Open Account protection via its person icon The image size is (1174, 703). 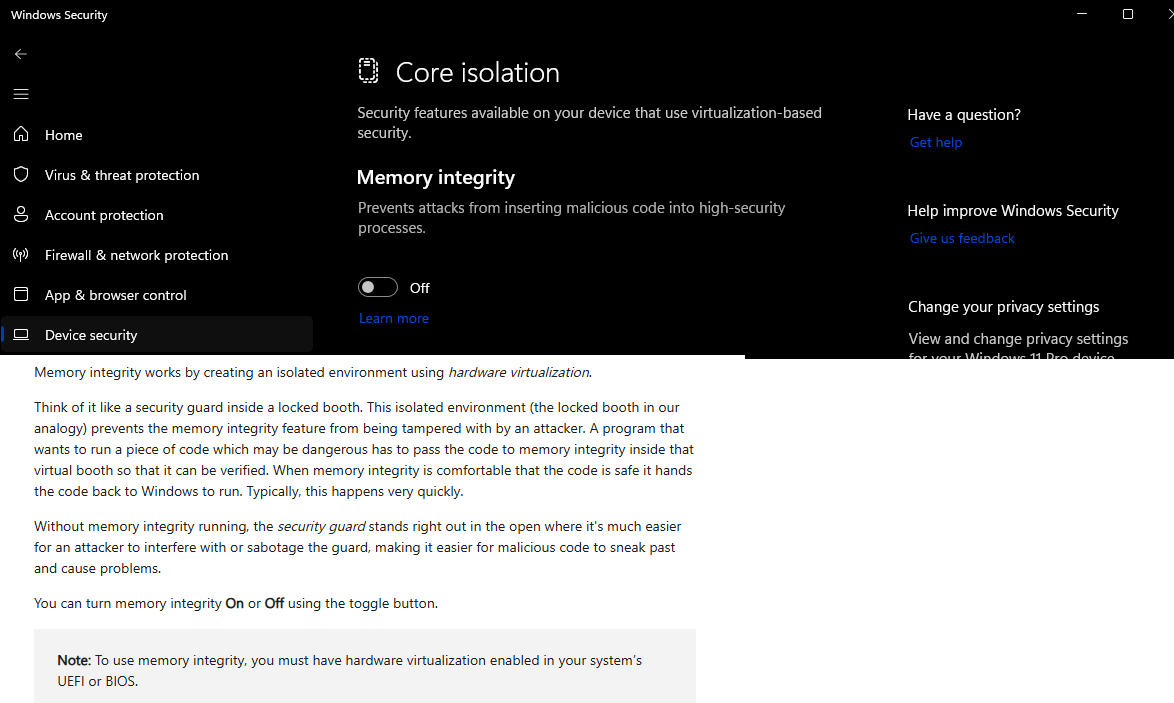pos(21,214)
